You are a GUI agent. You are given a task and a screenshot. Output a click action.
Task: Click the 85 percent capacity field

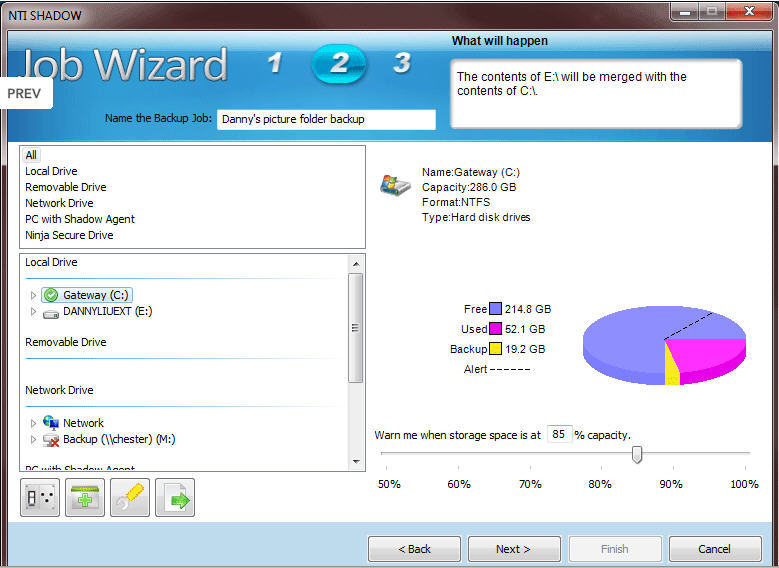pos(559,434)
